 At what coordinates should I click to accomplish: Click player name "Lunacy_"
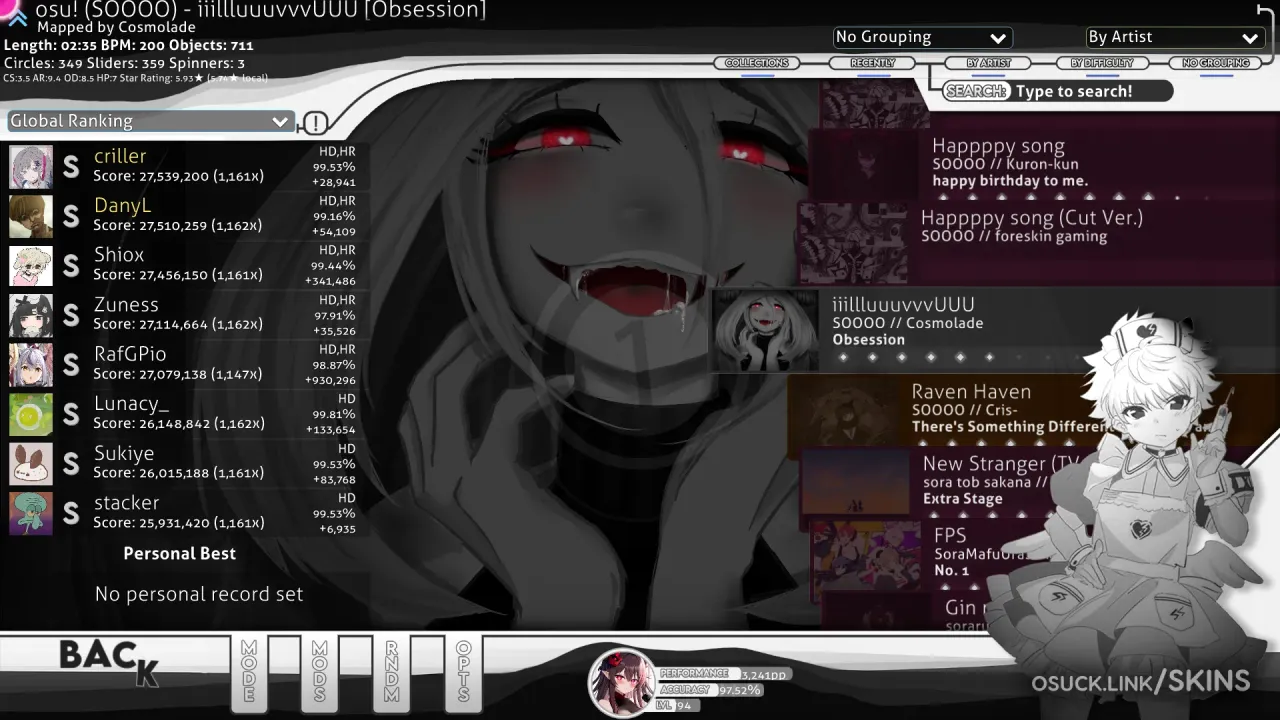tap(132, 404)
